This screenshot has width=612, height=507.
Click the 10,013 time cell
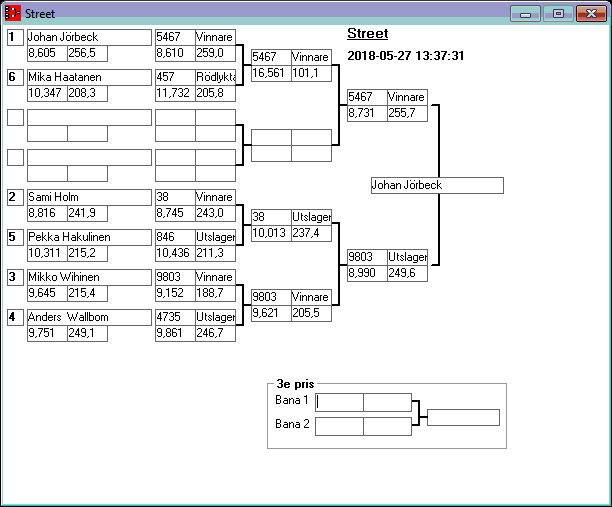[270, 233]
